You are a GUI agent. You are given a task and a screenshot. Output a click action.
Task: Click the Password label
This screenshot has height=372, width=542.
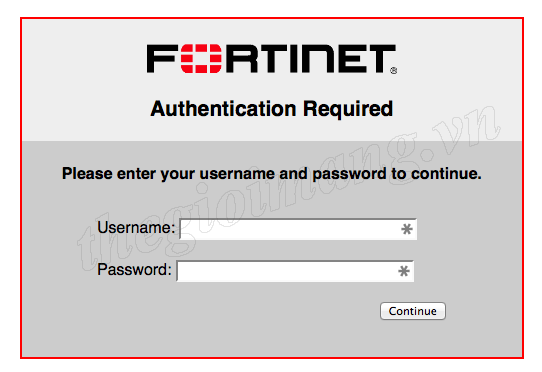pos(134,269)
